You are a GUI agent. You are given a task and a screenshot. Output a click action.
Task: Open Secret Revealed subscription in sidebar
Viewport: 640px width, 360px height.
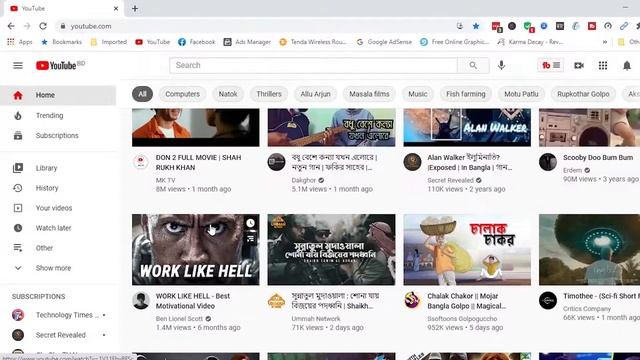pos(58,335)
